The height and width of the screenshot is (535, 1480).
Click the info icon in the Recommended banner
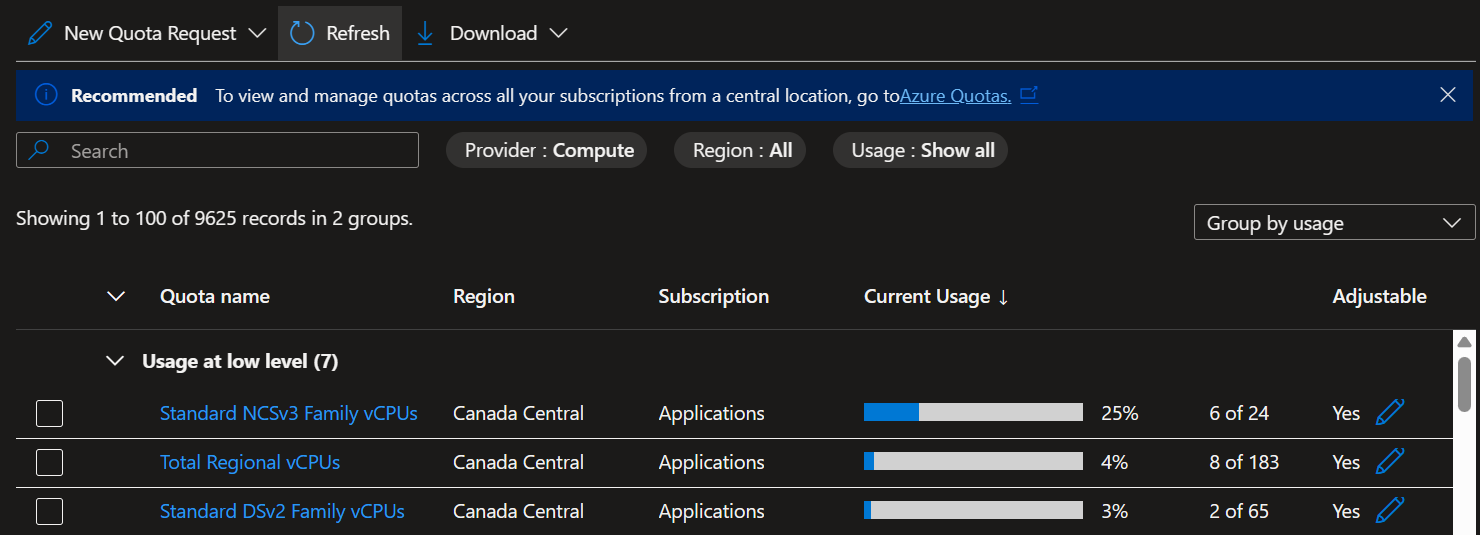click(45, 95)
